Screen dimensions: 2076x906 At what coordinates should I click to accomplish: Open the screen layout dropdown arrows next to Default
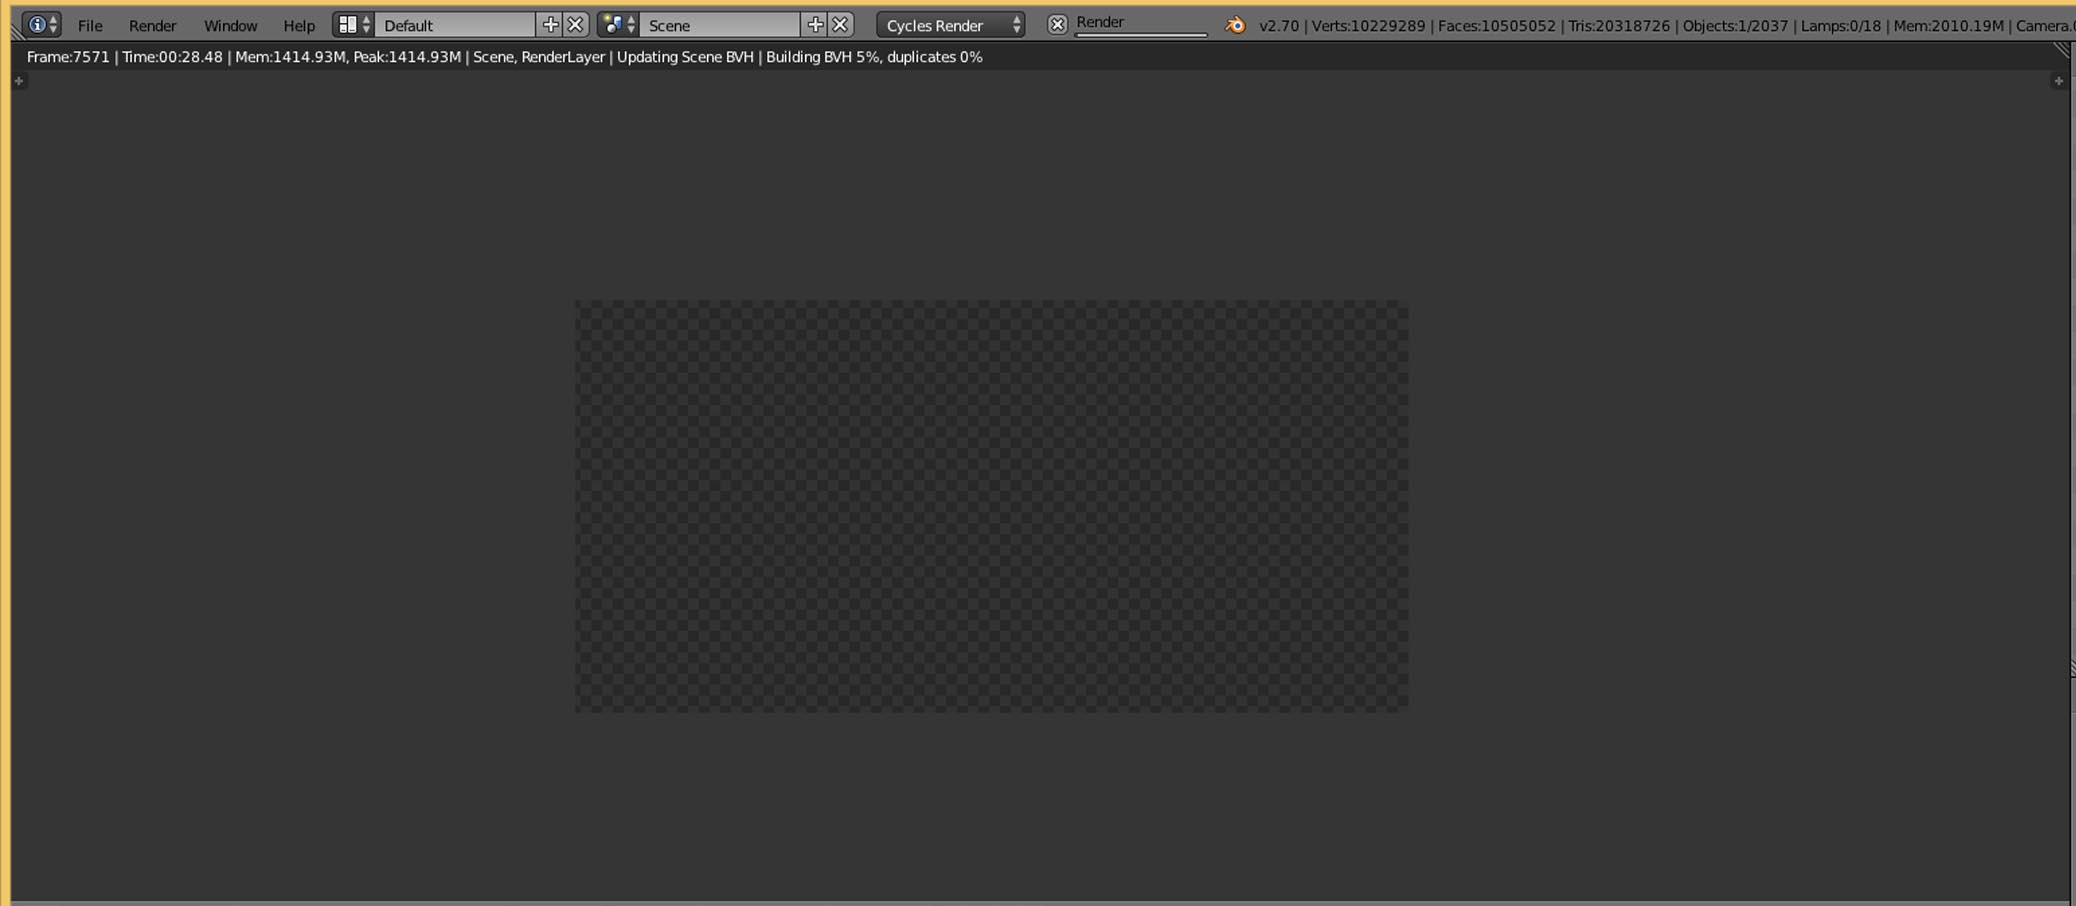pyautogui.click(x=367, y=23)
